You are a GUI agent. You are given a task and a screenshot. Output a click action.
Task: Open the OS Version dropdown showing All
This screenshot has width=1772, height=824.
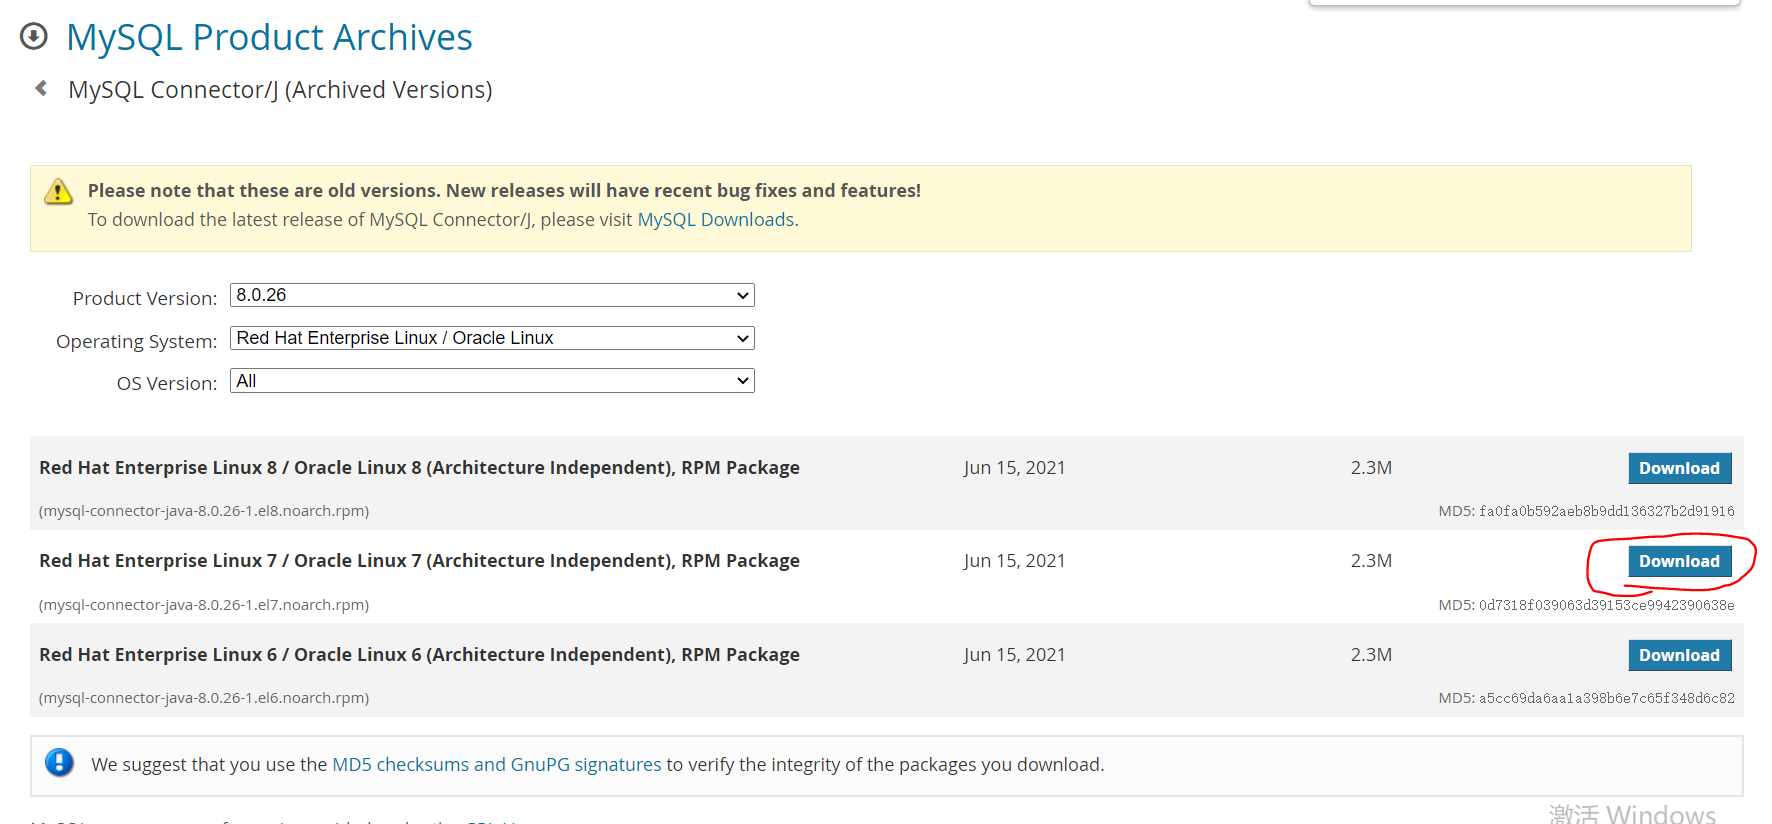[492, 381]
